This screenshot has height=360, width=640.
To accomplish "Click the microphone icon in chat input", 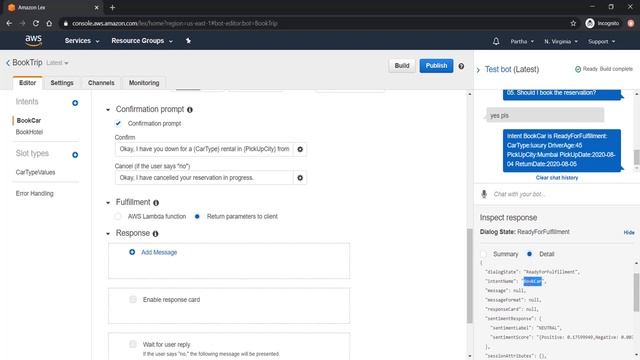I will click(484, 194).
